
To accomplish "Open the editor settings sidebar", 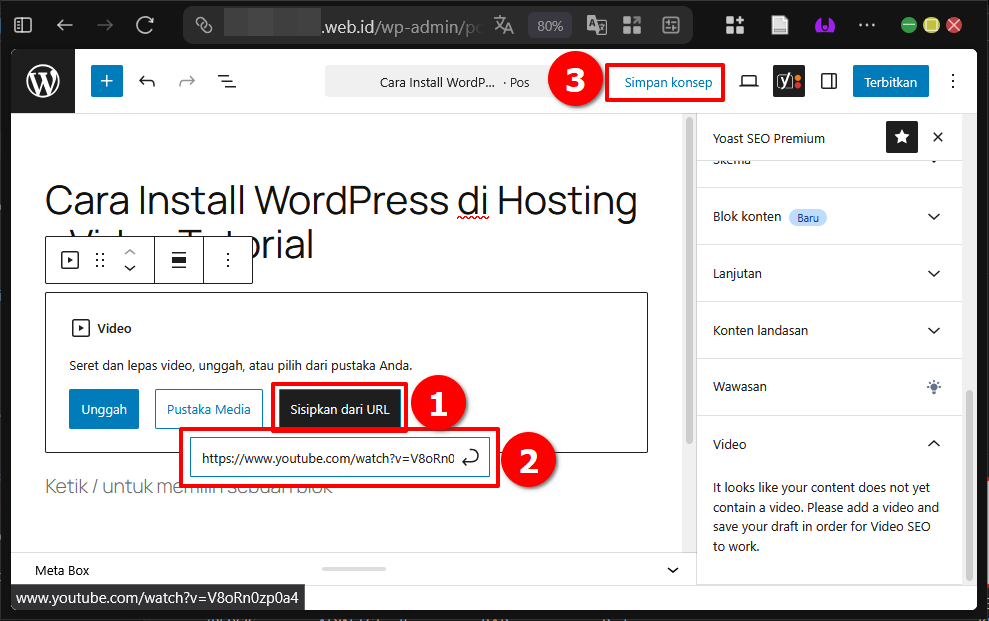I will pos(829,81).
